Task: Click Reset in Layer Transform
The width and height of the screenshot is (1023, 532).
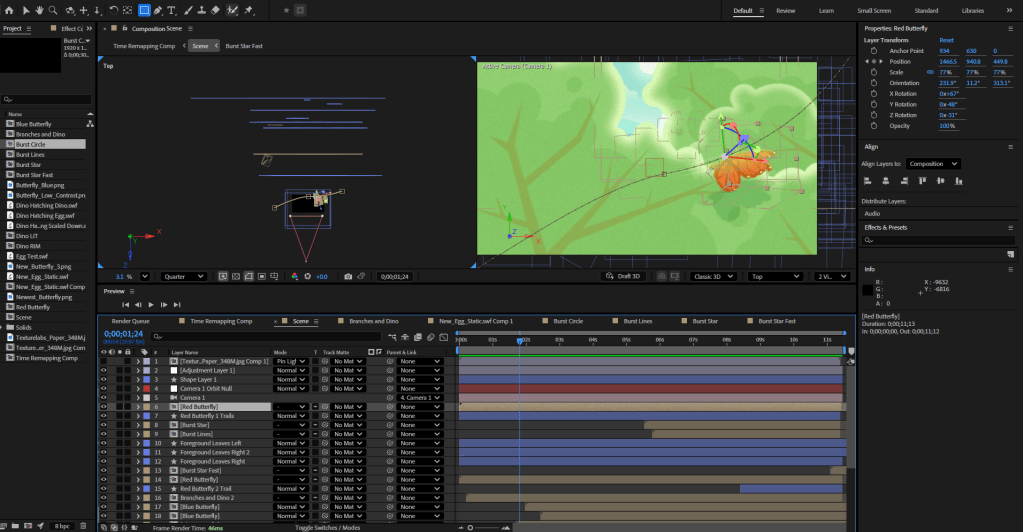Action: tap(946, 40)
